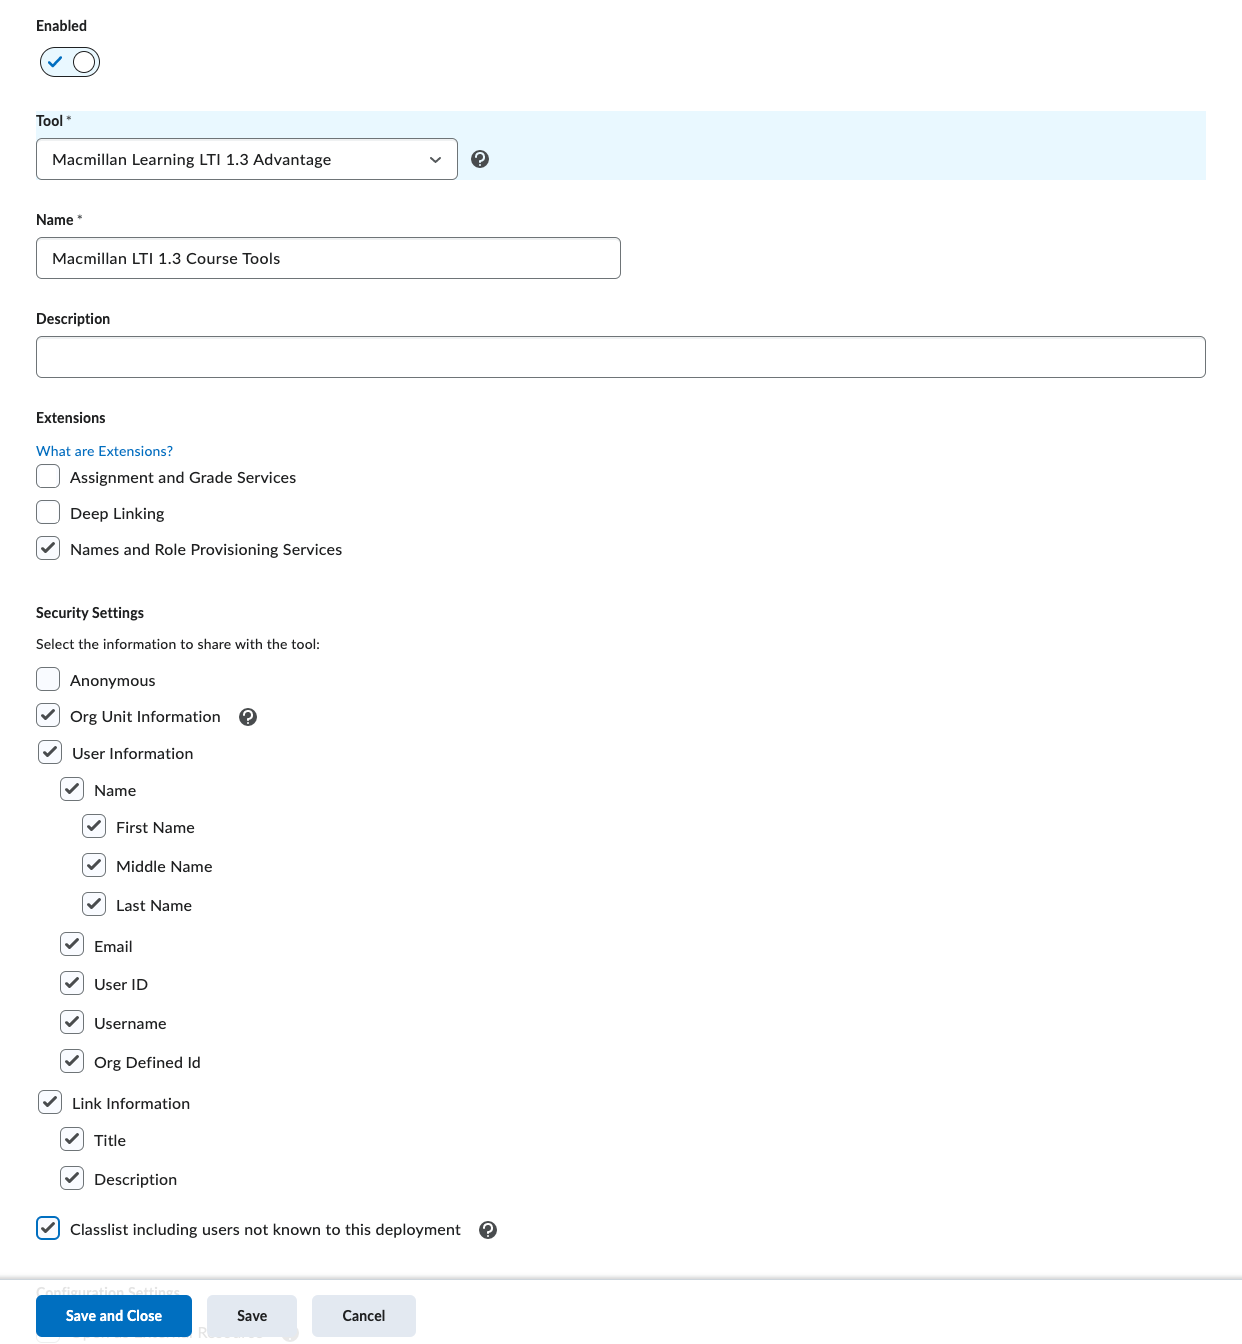This screenshot has width=1242, height=1344.
Task: Open the Tool selection dropdown
Action: (246, 158)
